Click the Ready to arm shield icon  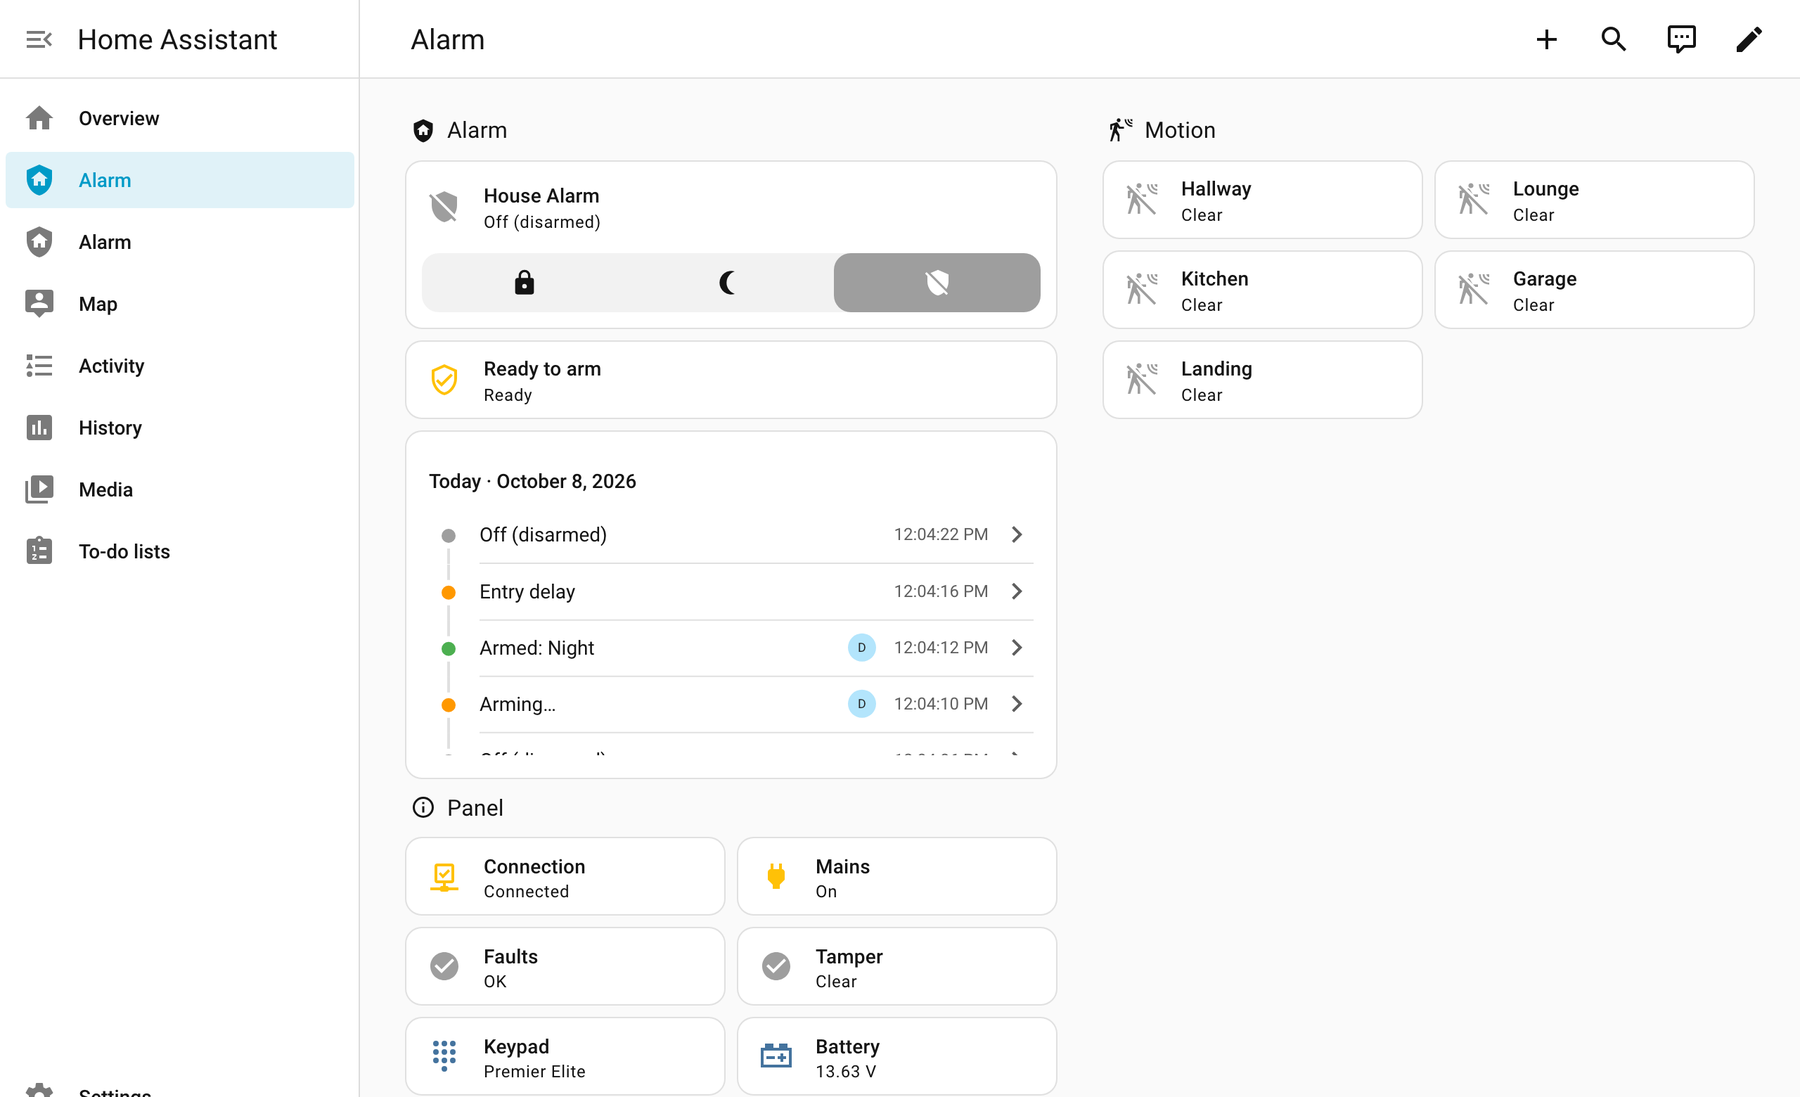point(444,380)
